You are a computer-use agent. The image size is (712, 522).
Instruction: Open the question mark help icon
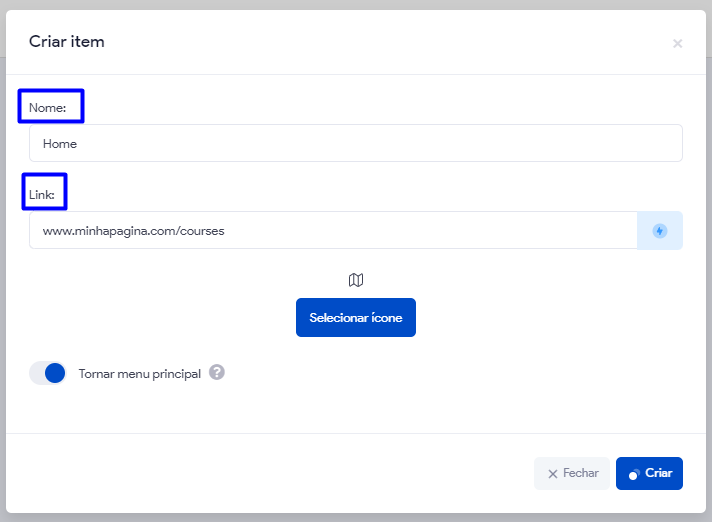pos(217,373)
